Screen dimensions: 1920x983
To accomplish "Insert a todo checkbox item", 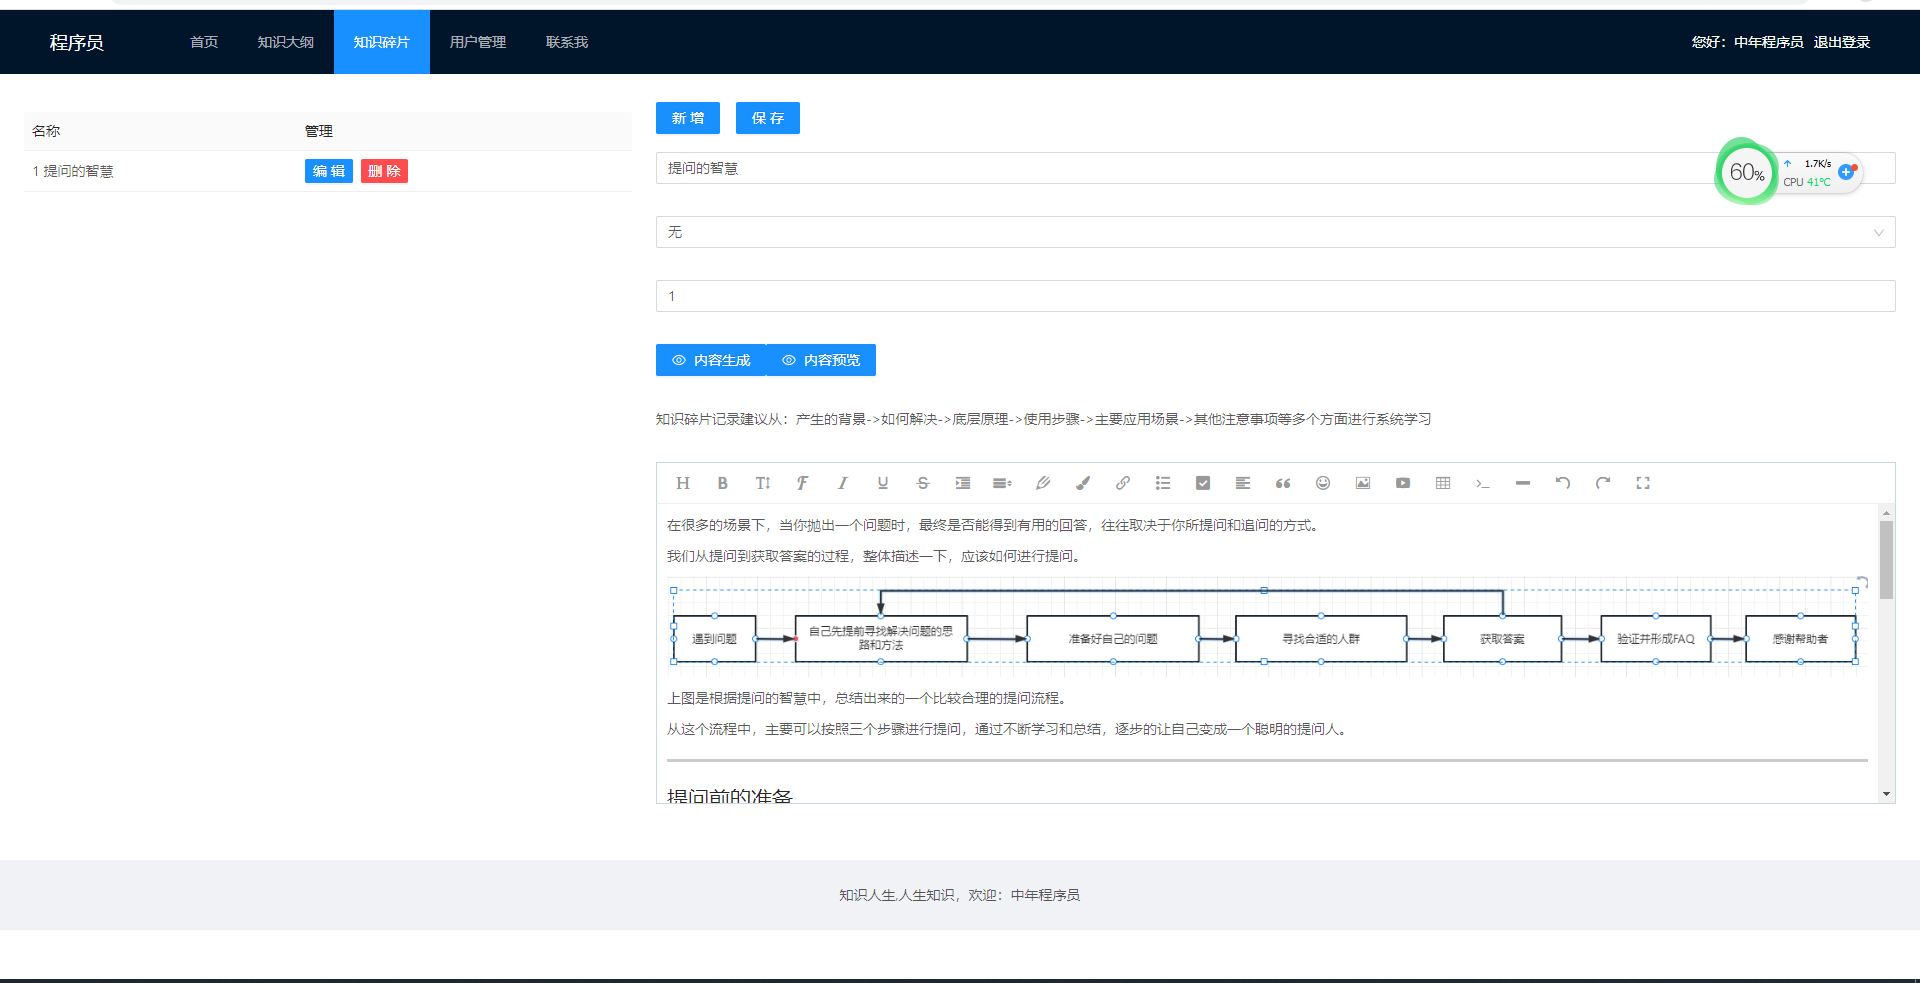I will point(1203,483).
